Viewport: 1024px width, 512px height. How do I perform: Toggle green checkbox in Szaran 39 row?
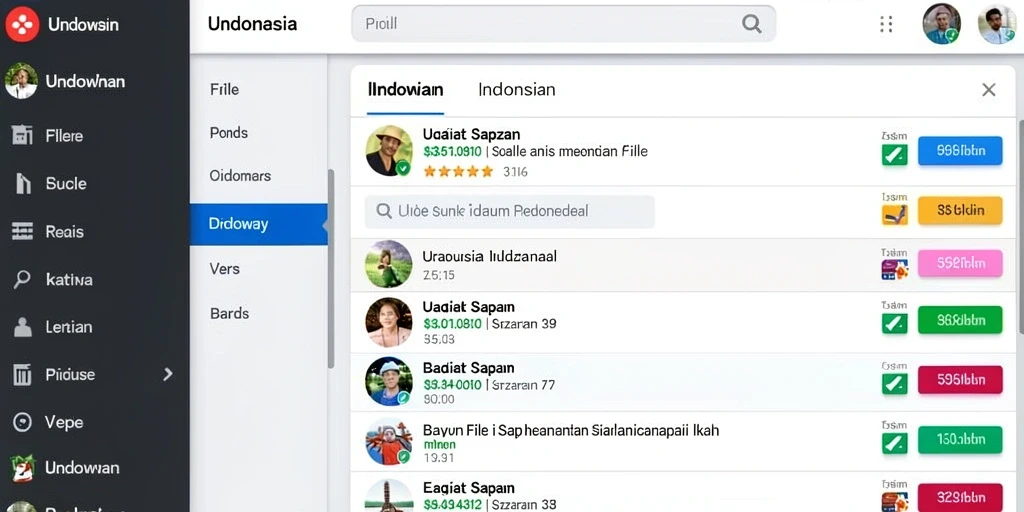(x=895, y=323)
